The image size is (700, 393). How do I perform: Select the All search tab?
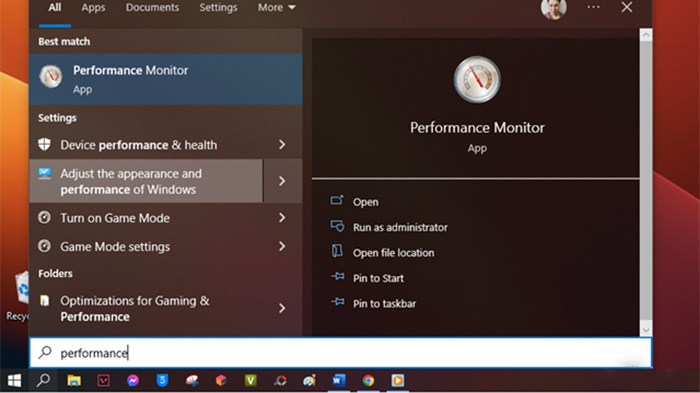point(54,8)
